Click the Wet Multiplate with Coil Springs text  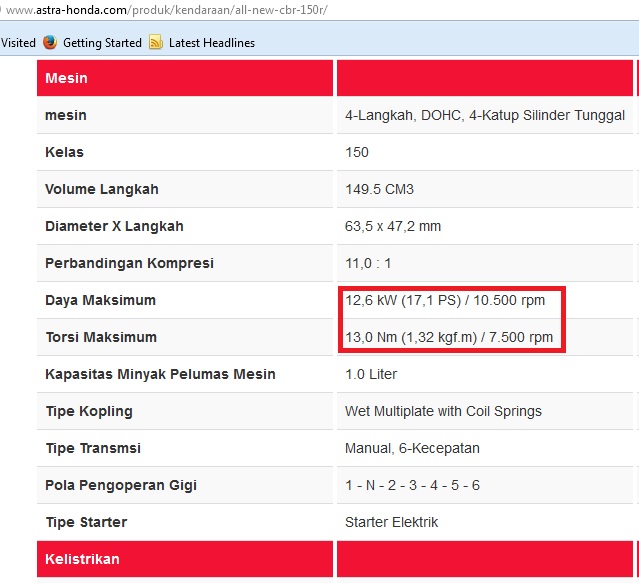point(443,411)
